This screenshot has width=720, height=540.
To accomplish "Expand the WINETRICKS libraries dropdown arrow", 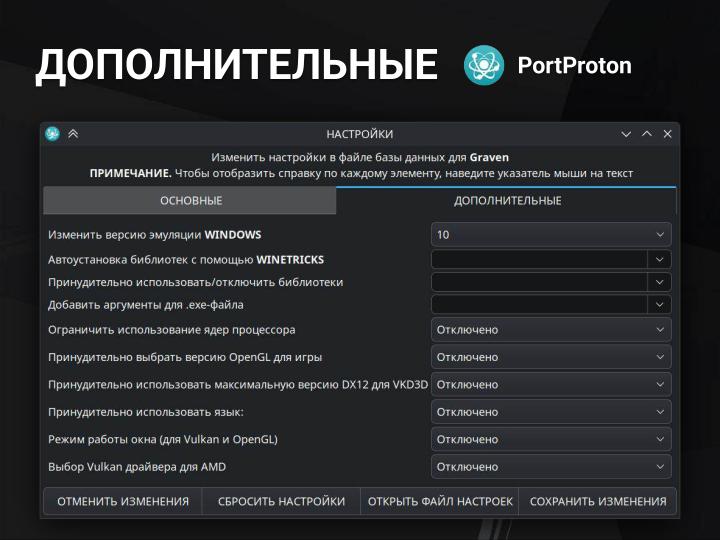I will pos(659,259).
